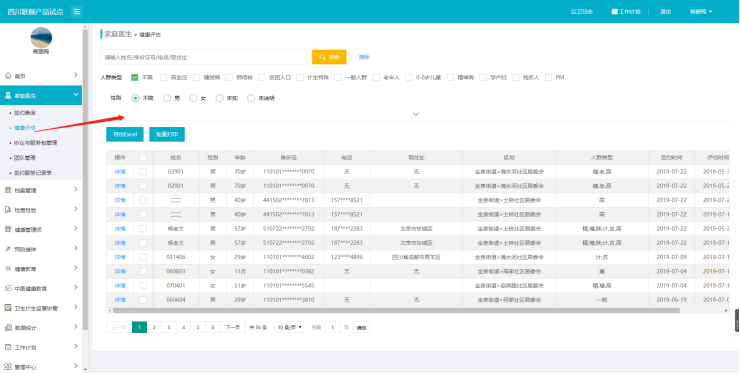Click the 数据统计 bar chart icon
Screen dimensions: 740x374
click(x=8, y=327)
